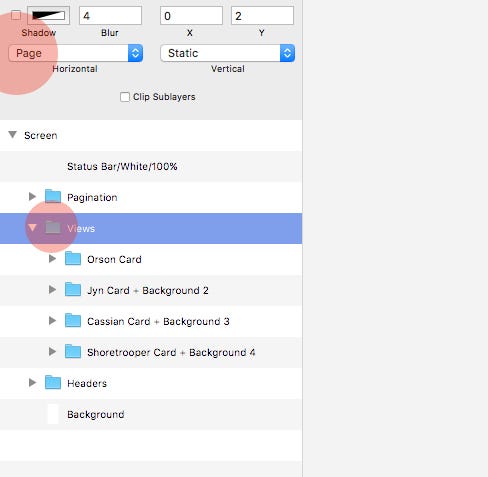Viewport: 488px width, 477px height.
Task: Select the Orson Card layer name
Action: [114, 259]
